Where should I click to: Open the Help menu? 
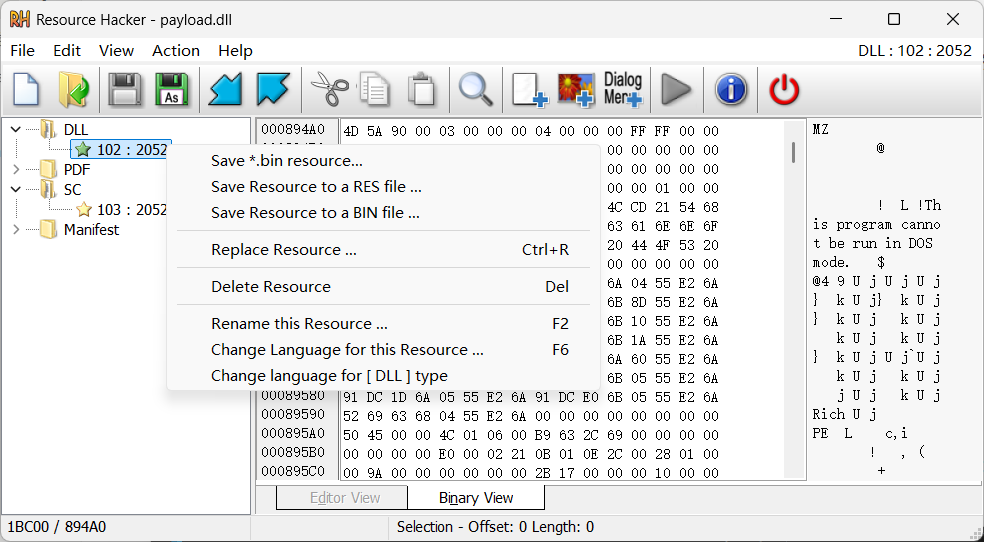point(235,51)
